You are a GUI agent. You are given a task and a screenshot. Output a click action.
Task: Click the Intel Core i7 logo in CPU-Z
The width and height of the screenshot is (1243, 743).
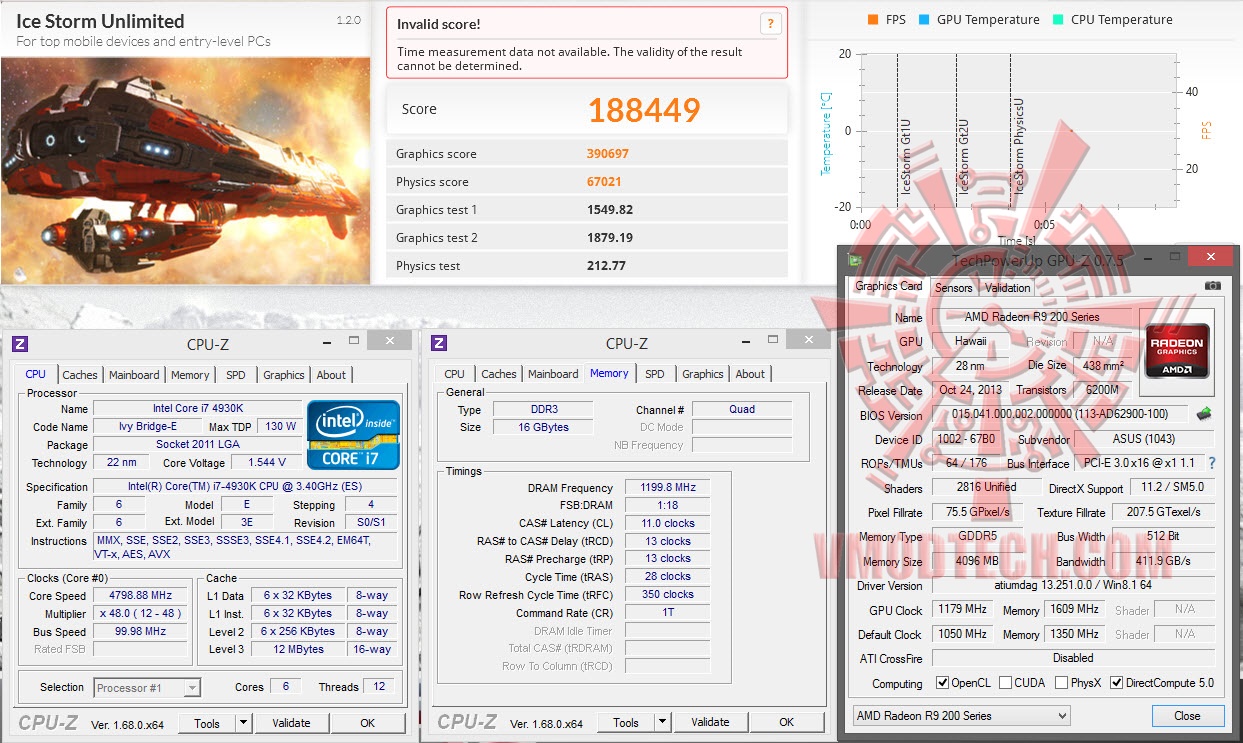[x=354, y=435]
